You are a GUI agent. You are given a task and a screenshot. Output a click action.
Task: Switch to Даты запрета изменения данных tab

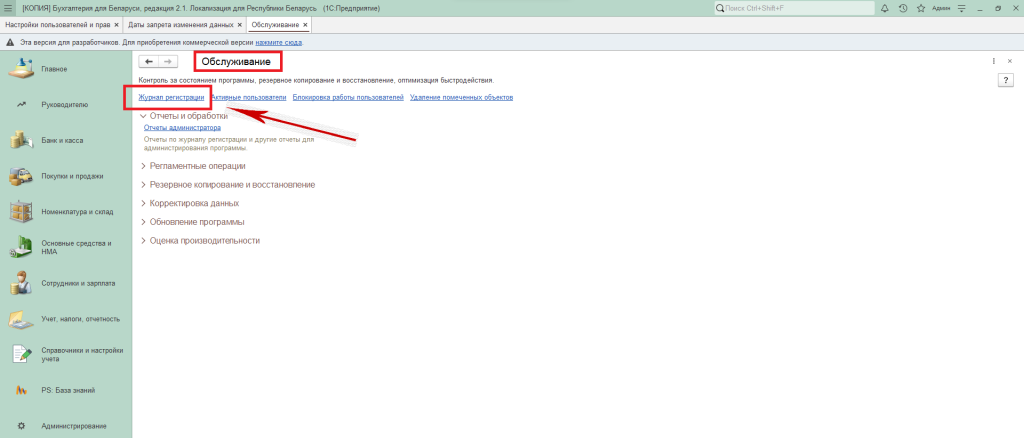tap(182, 24)
